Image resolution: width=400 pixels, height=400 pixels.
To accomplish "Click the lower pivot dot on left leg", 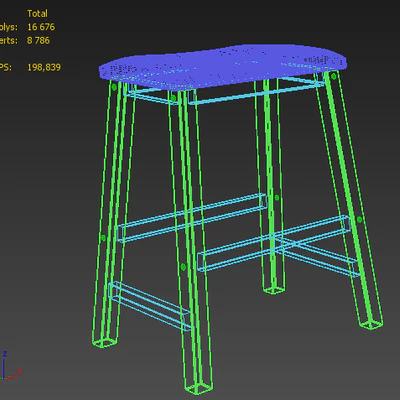I will [x=103, y=238].
